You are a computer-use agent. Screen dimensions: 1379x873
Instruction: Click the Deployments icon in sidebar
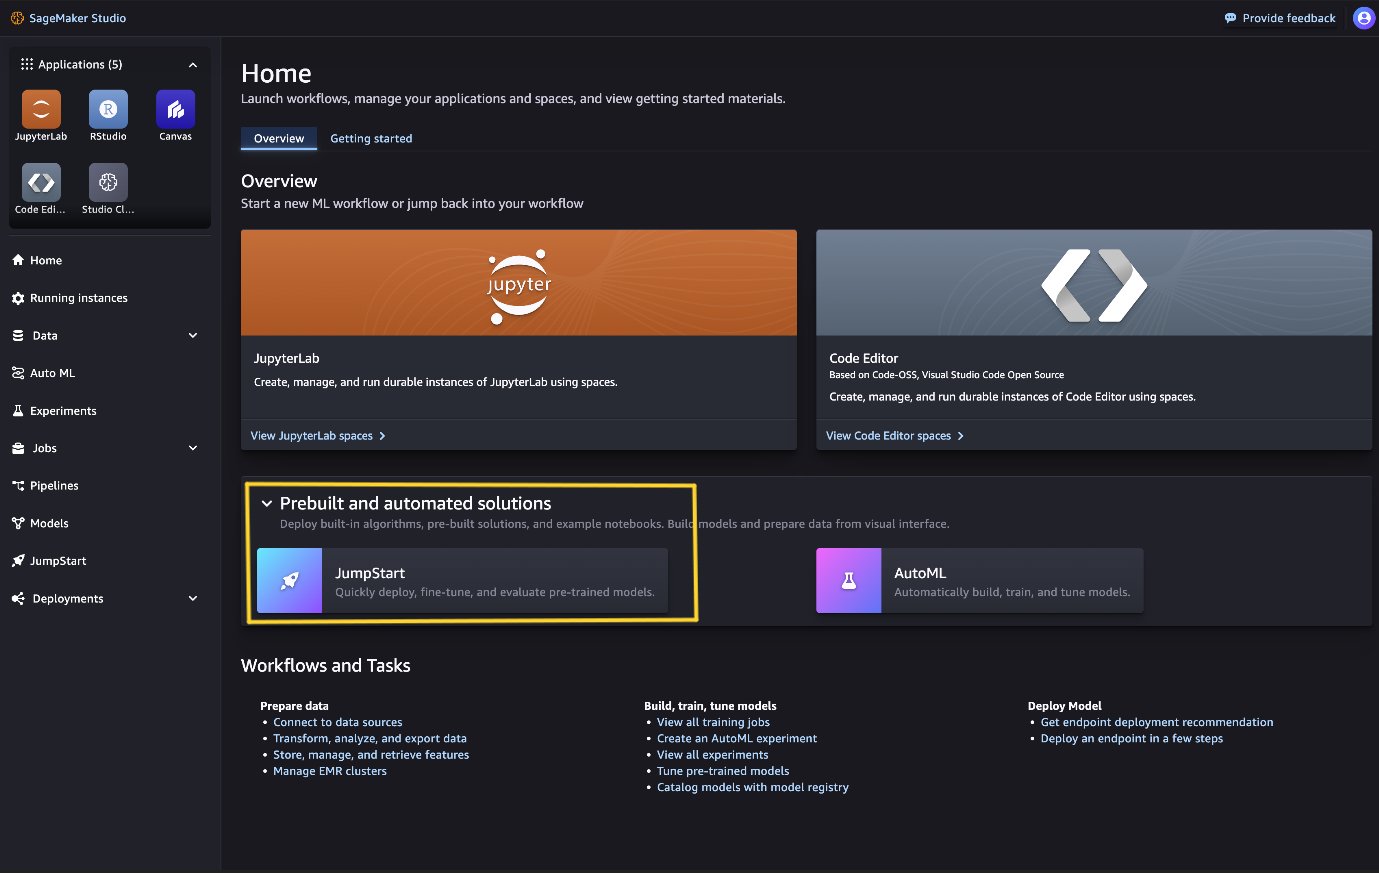(18, 599)
